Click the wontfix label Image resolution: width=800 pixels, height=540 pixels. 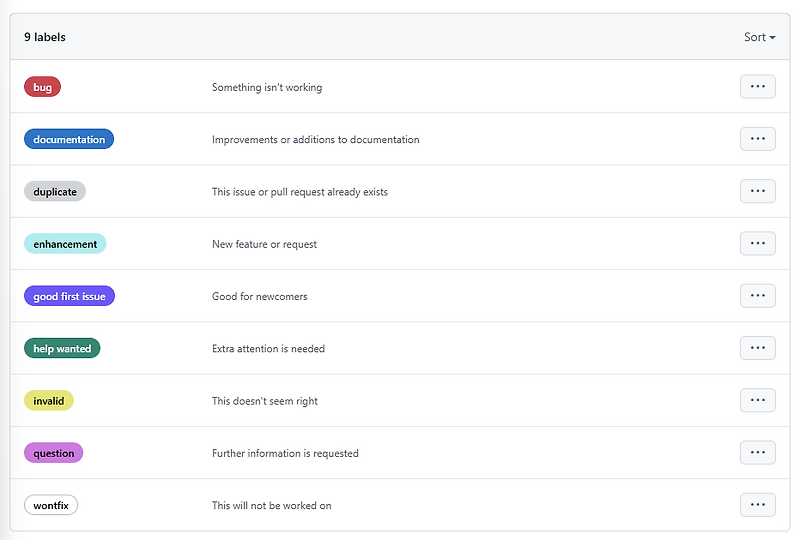51,505
